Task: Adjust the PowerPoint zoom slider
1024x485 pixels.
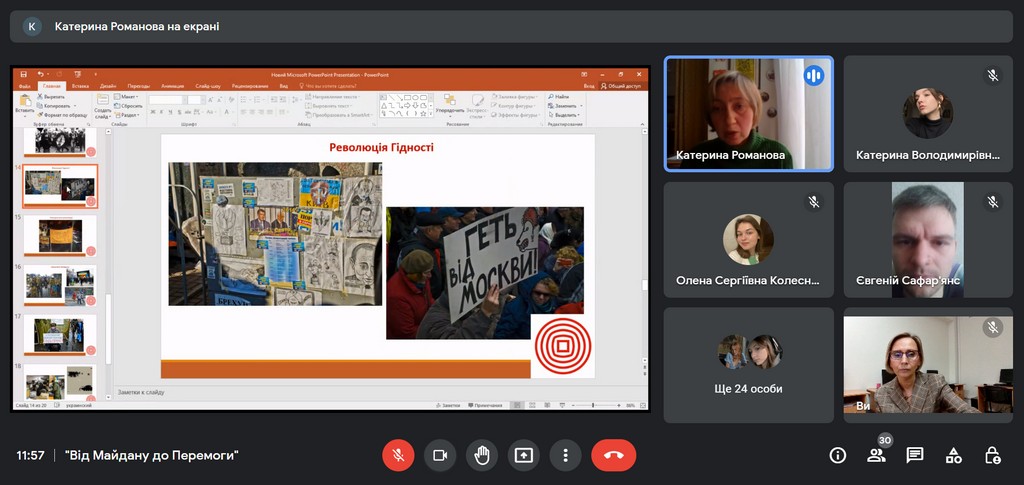Action: [593, 405]
